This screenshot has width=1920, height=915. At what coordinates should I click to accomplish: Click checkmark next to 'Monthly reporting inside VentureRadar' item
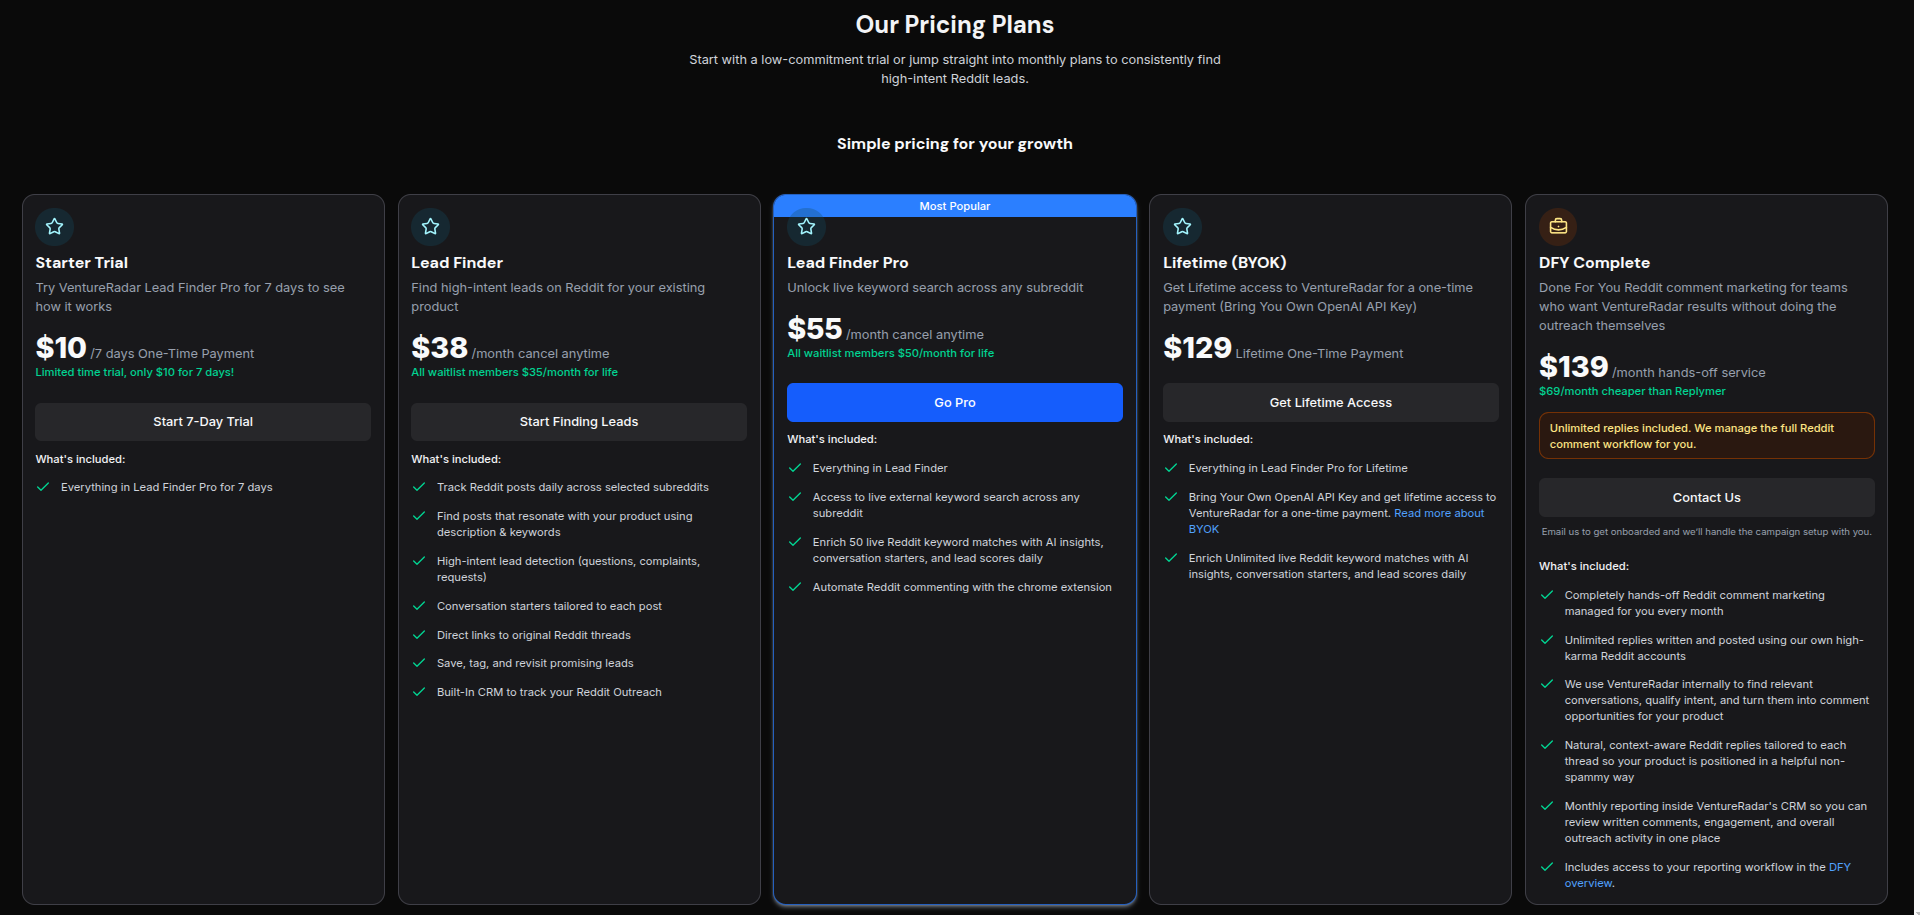point(1547,806)
